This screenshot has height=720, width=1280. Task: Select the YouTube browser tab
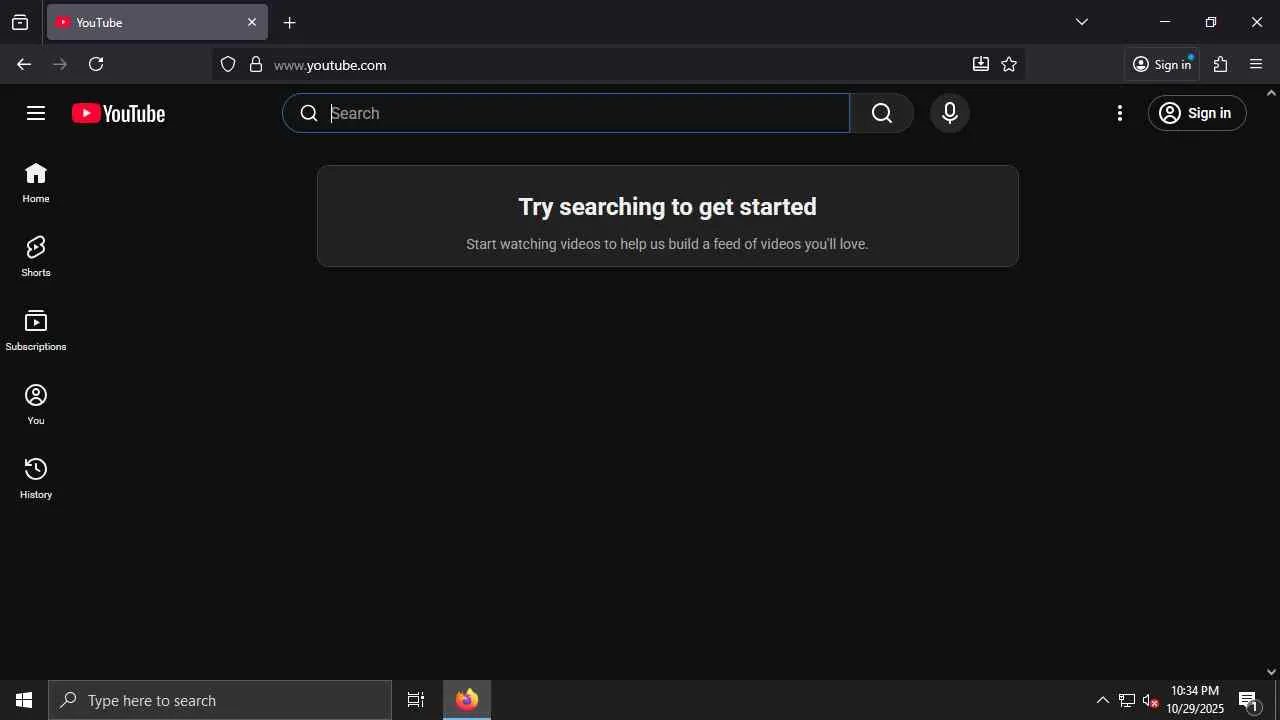click(x=157, y=22)
